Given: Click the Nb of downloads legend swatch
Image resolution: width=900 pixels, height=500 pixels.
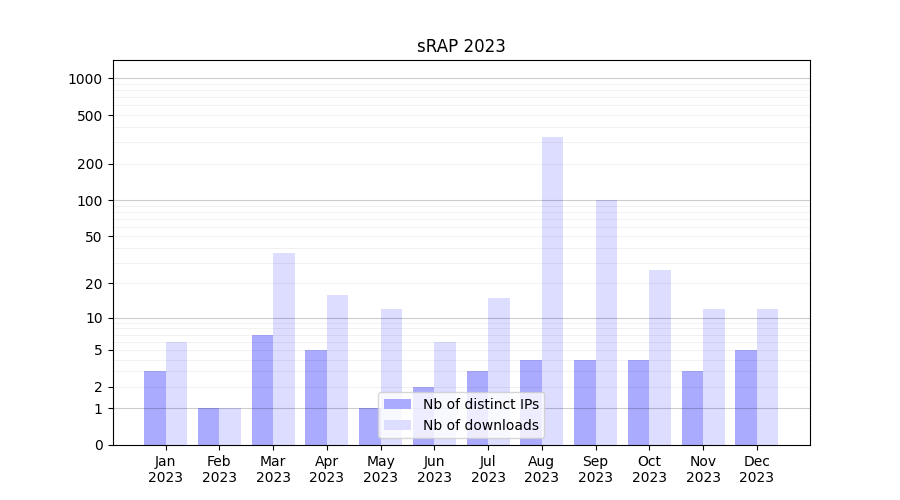Looking at the screenshot, I should (x=397, y=425).
